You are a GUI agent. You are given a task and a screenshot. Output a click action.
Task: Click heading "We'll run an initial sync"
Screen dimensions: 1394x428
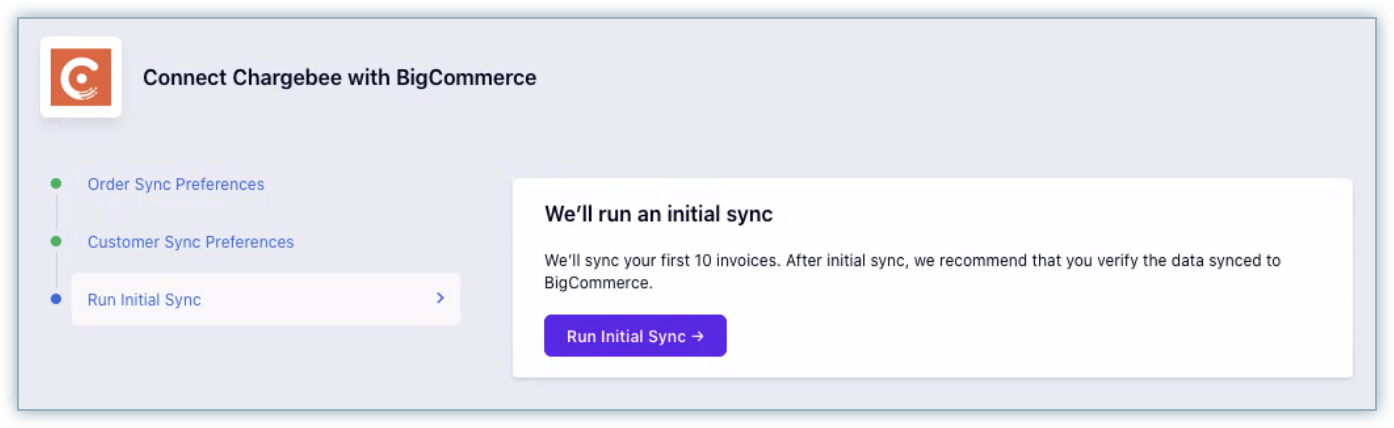coord(659,213)
